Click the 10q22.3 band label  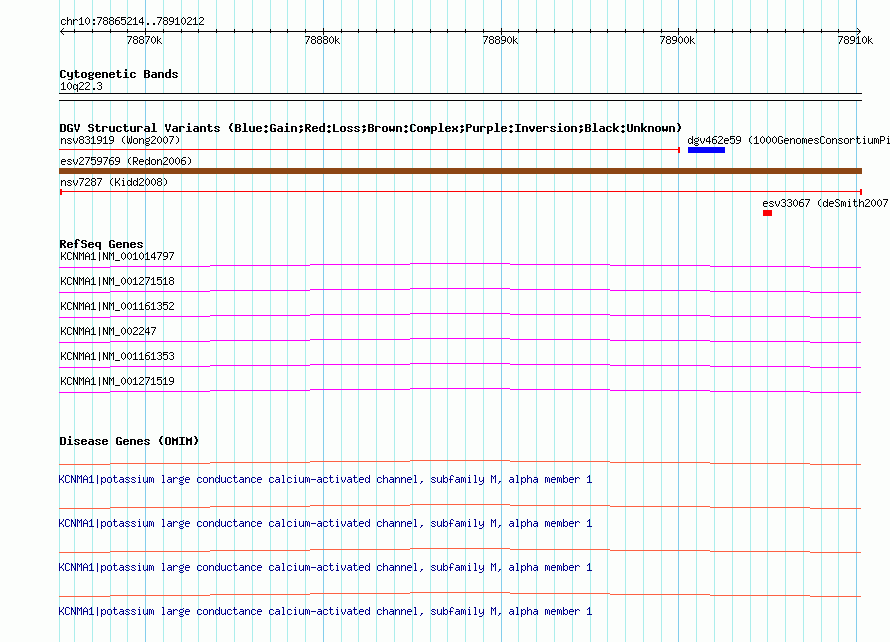click(81, 86)
